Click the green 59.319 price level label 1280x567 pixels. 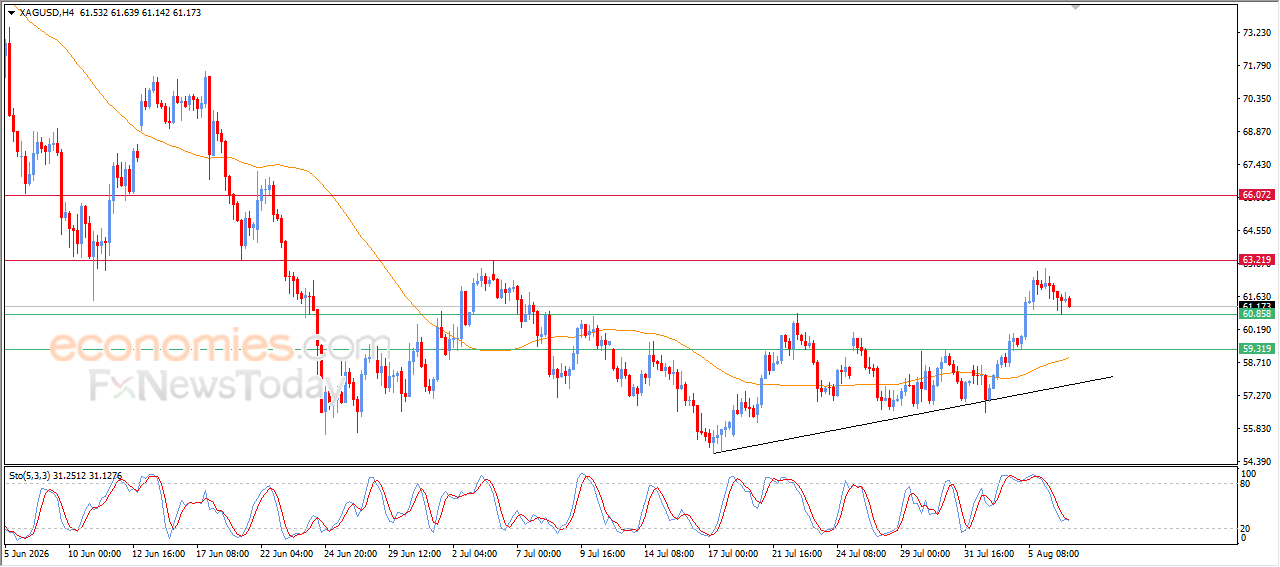[x=1256, y=349]
